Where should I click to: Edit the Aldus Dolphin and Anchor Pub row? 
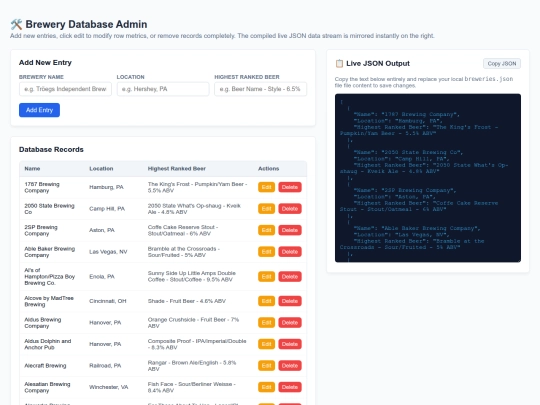(x=266, y=344)
